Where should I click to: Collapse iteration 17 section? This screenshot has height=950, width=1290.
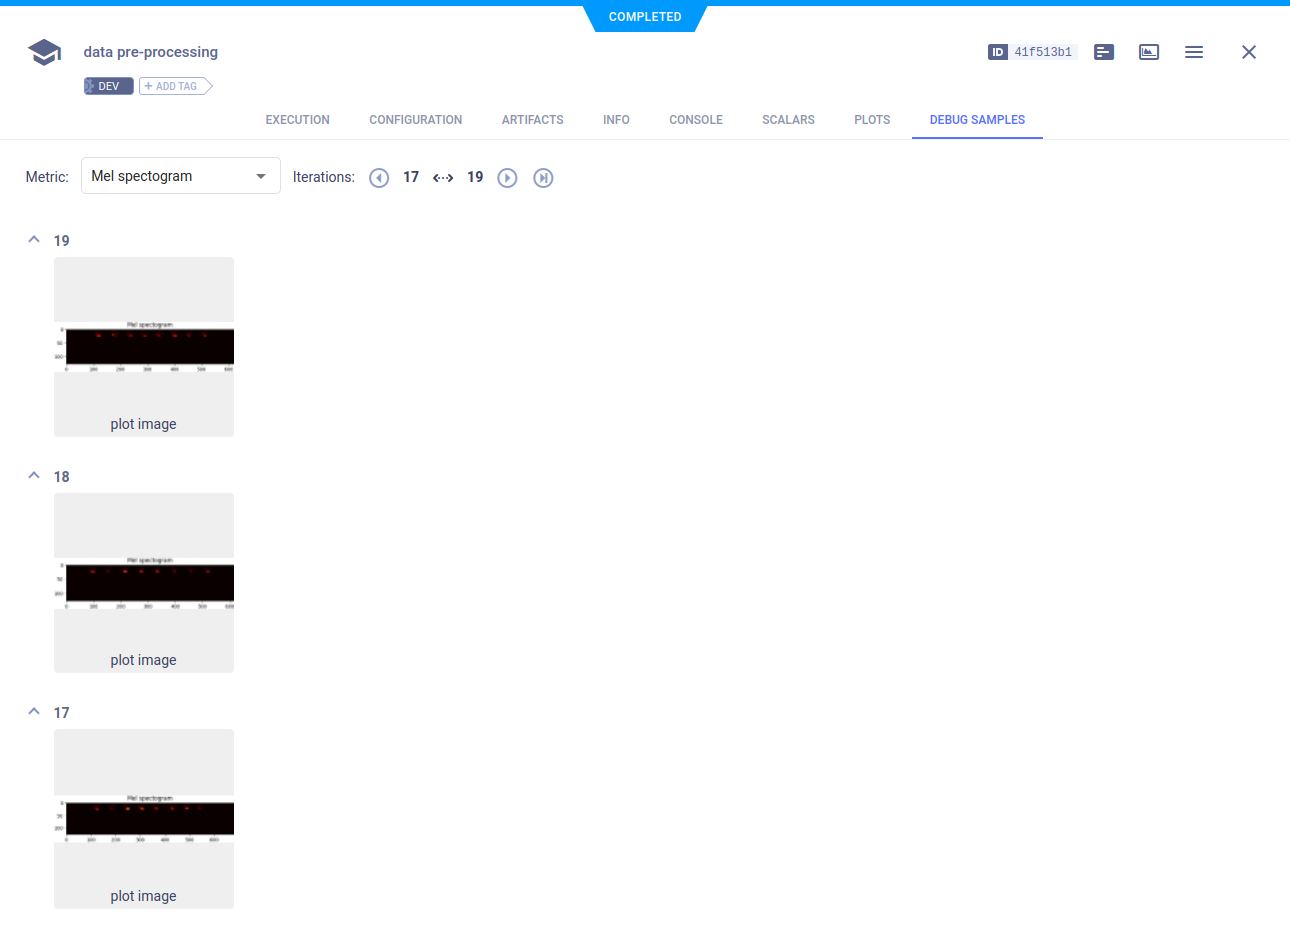click(34, 712)
